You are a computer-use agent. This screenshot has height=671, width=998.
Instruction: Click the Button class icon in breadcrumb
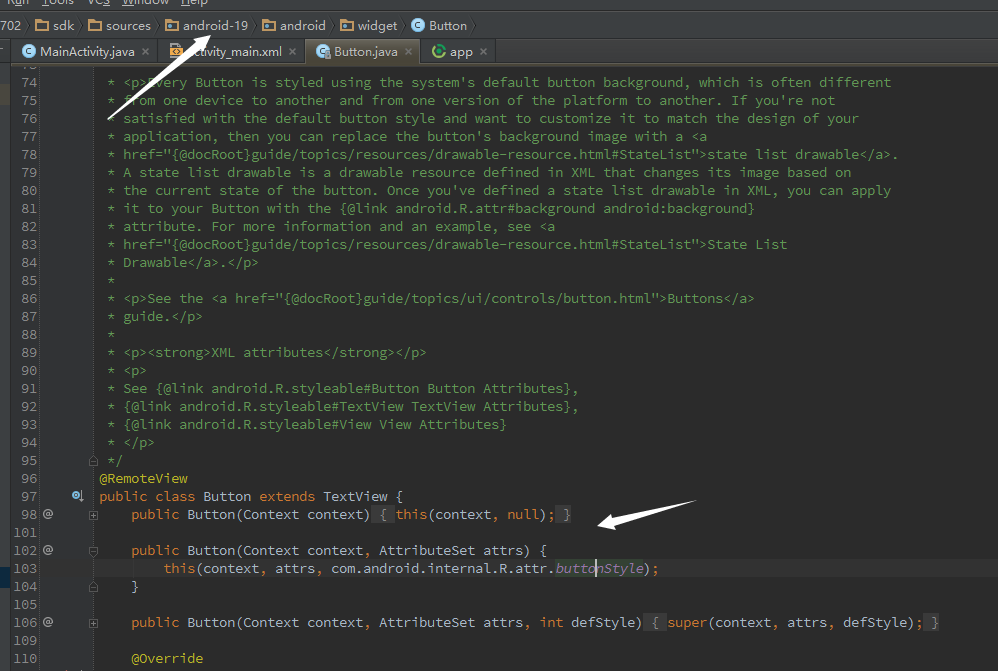point(417,25)
